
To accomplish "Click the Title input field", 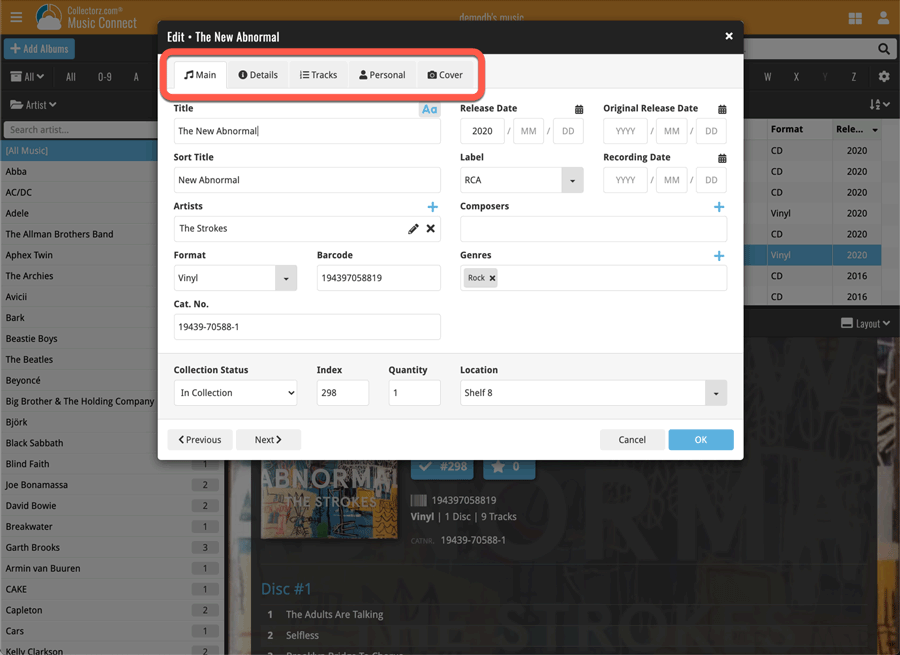I will click(x=307, y=131).
